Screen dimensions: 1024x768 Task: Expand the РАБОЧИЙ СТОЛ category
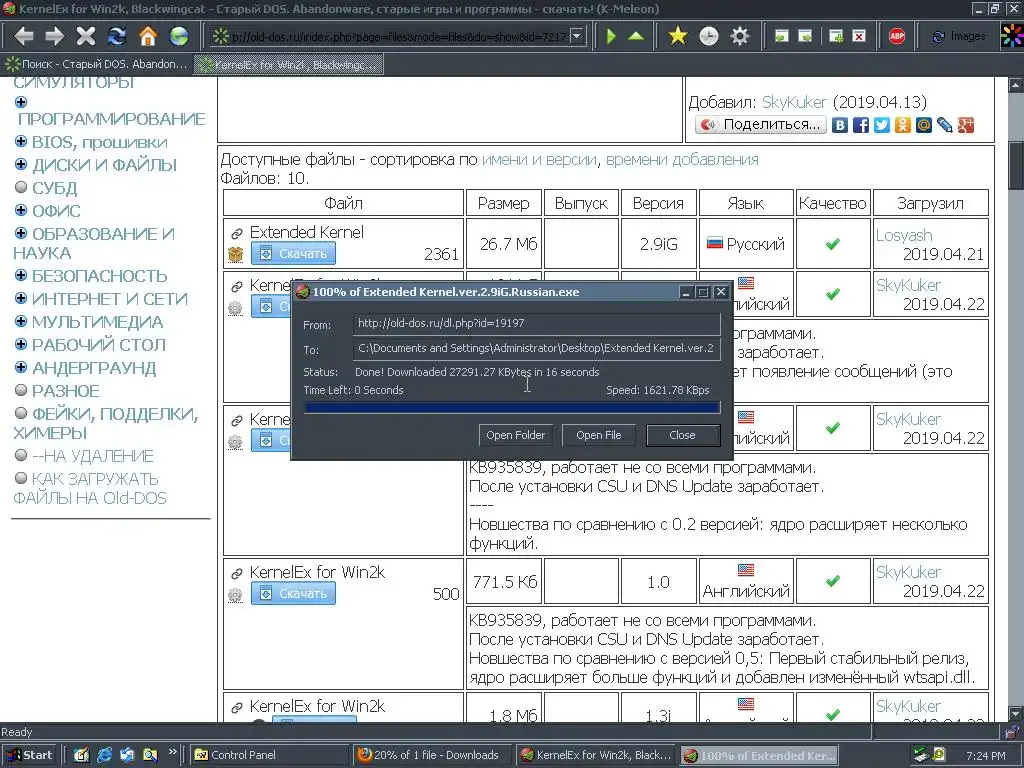tap(21, 344)
